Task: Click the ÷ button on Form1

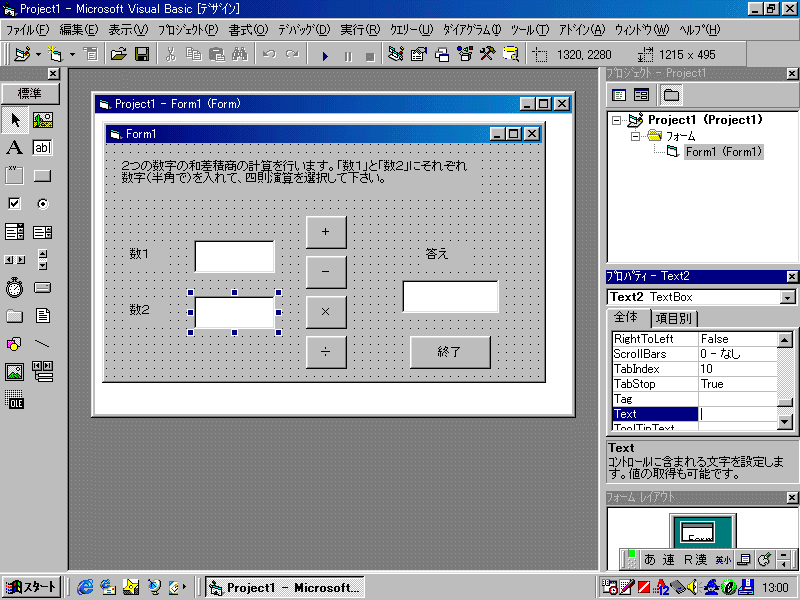Action: tap(326, 352)
